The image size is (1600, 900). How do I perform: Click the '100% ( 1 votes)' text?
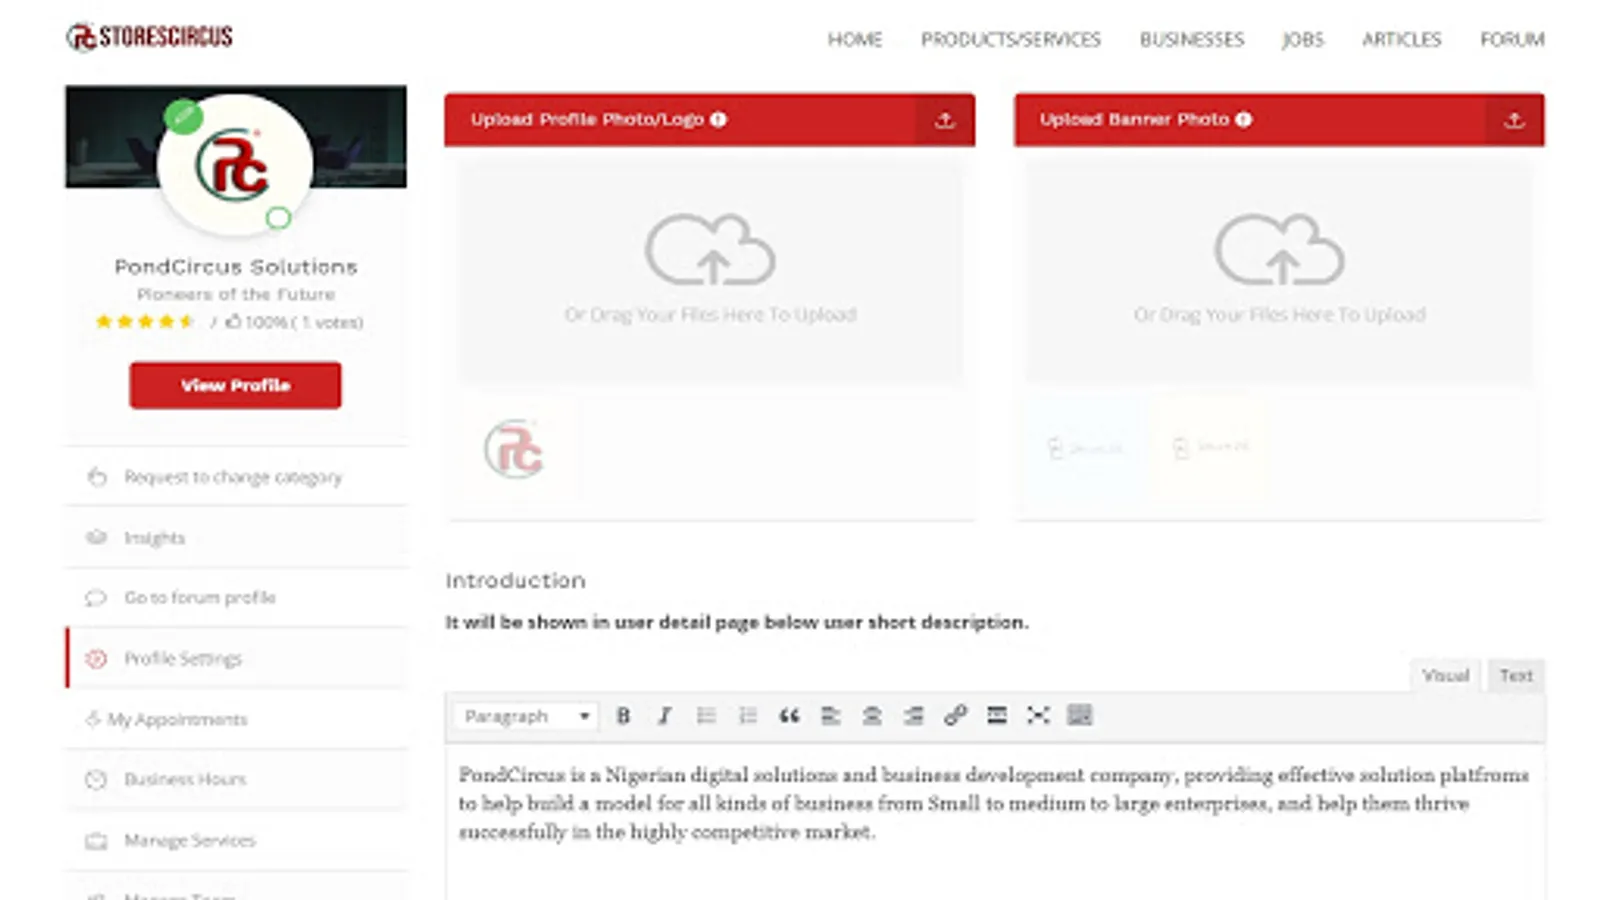[305, 322]
